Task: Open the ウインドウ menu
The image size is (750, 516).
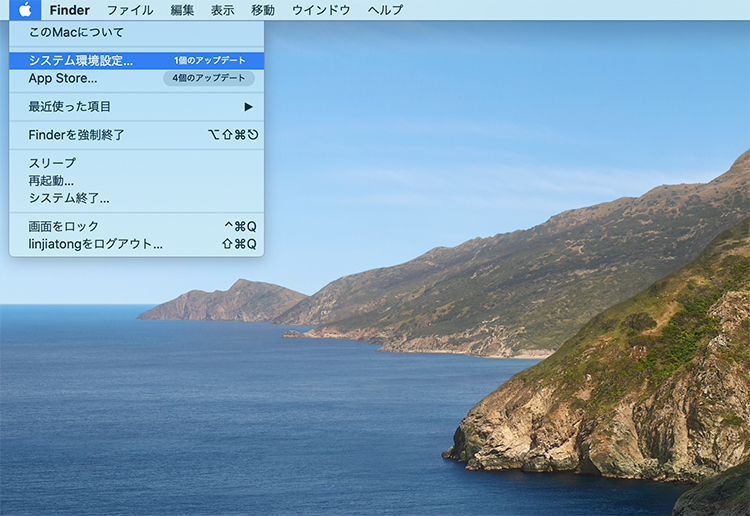Action: pos(321,10)
